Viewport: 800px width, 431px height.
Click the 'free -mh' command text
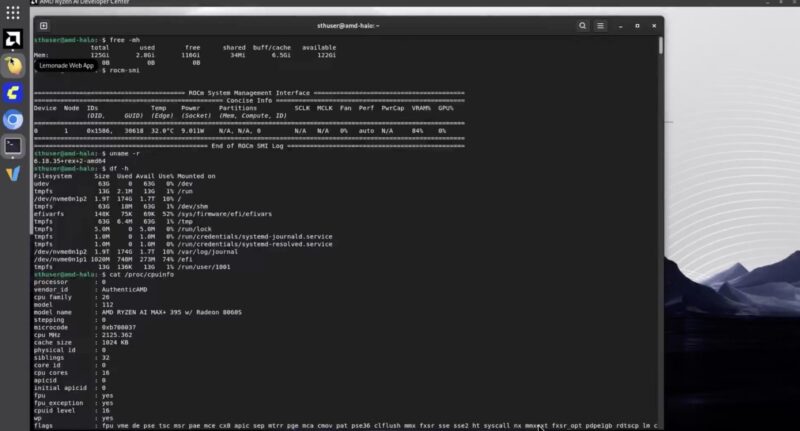pos(124,40)
